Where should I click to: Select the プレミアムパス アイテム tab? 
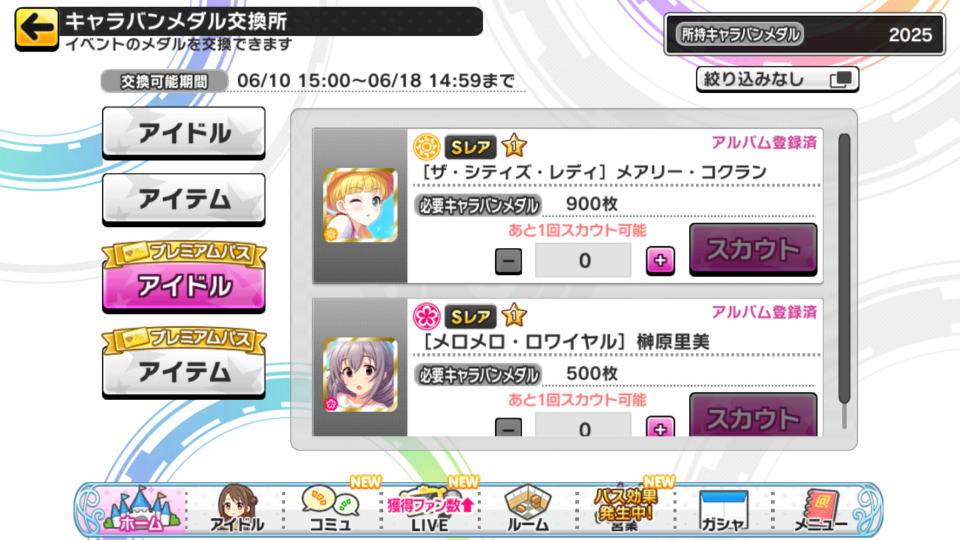pos(184,363)
